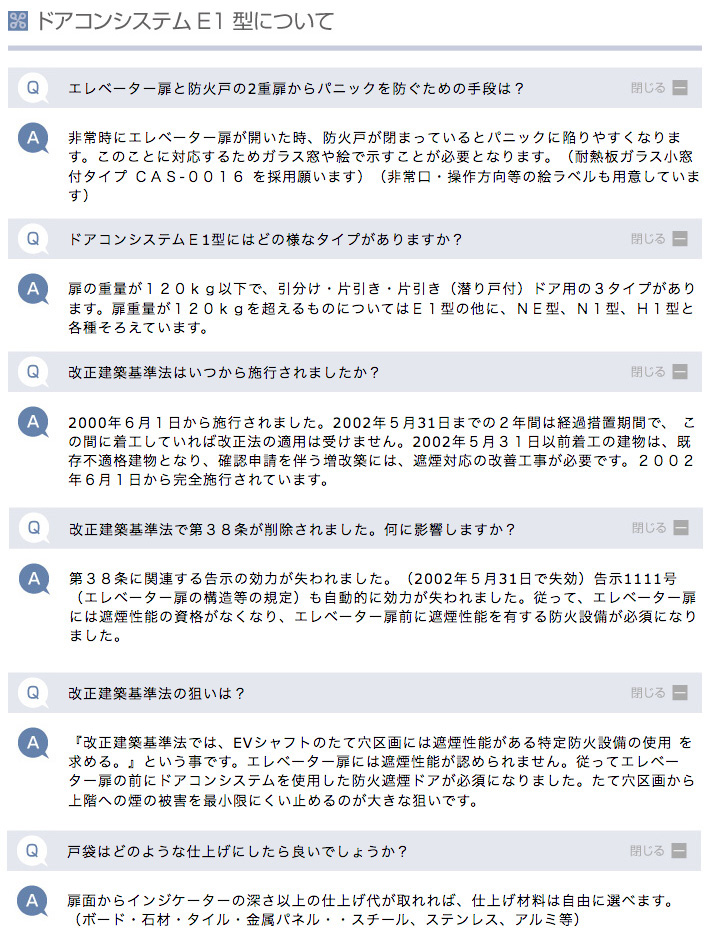This screenshot has height=937, width=711.
Task: Collapse the ドアコンシステムE1型 types answer via minus icon
Action: (680, 239)
